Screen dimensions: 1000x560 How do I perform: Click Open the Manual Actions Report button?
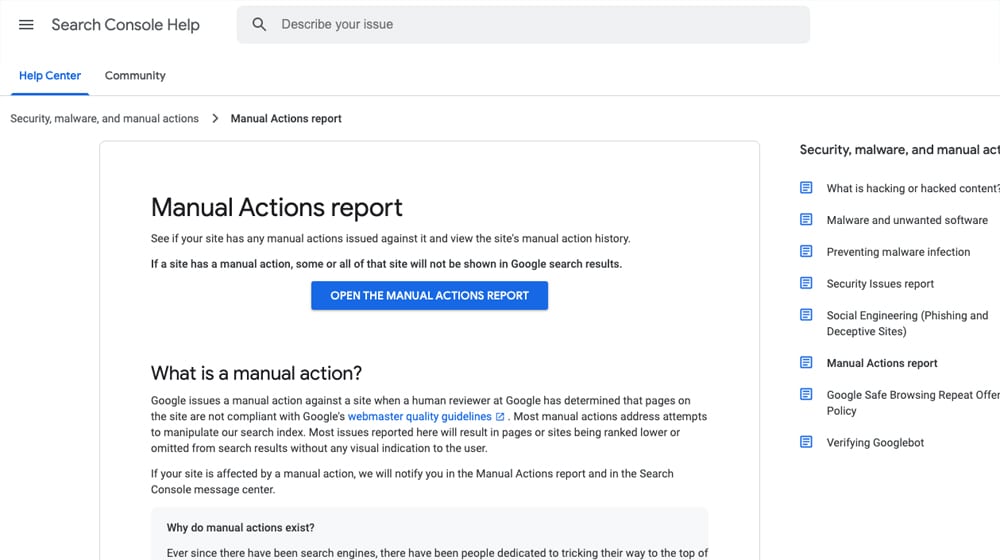429,296
